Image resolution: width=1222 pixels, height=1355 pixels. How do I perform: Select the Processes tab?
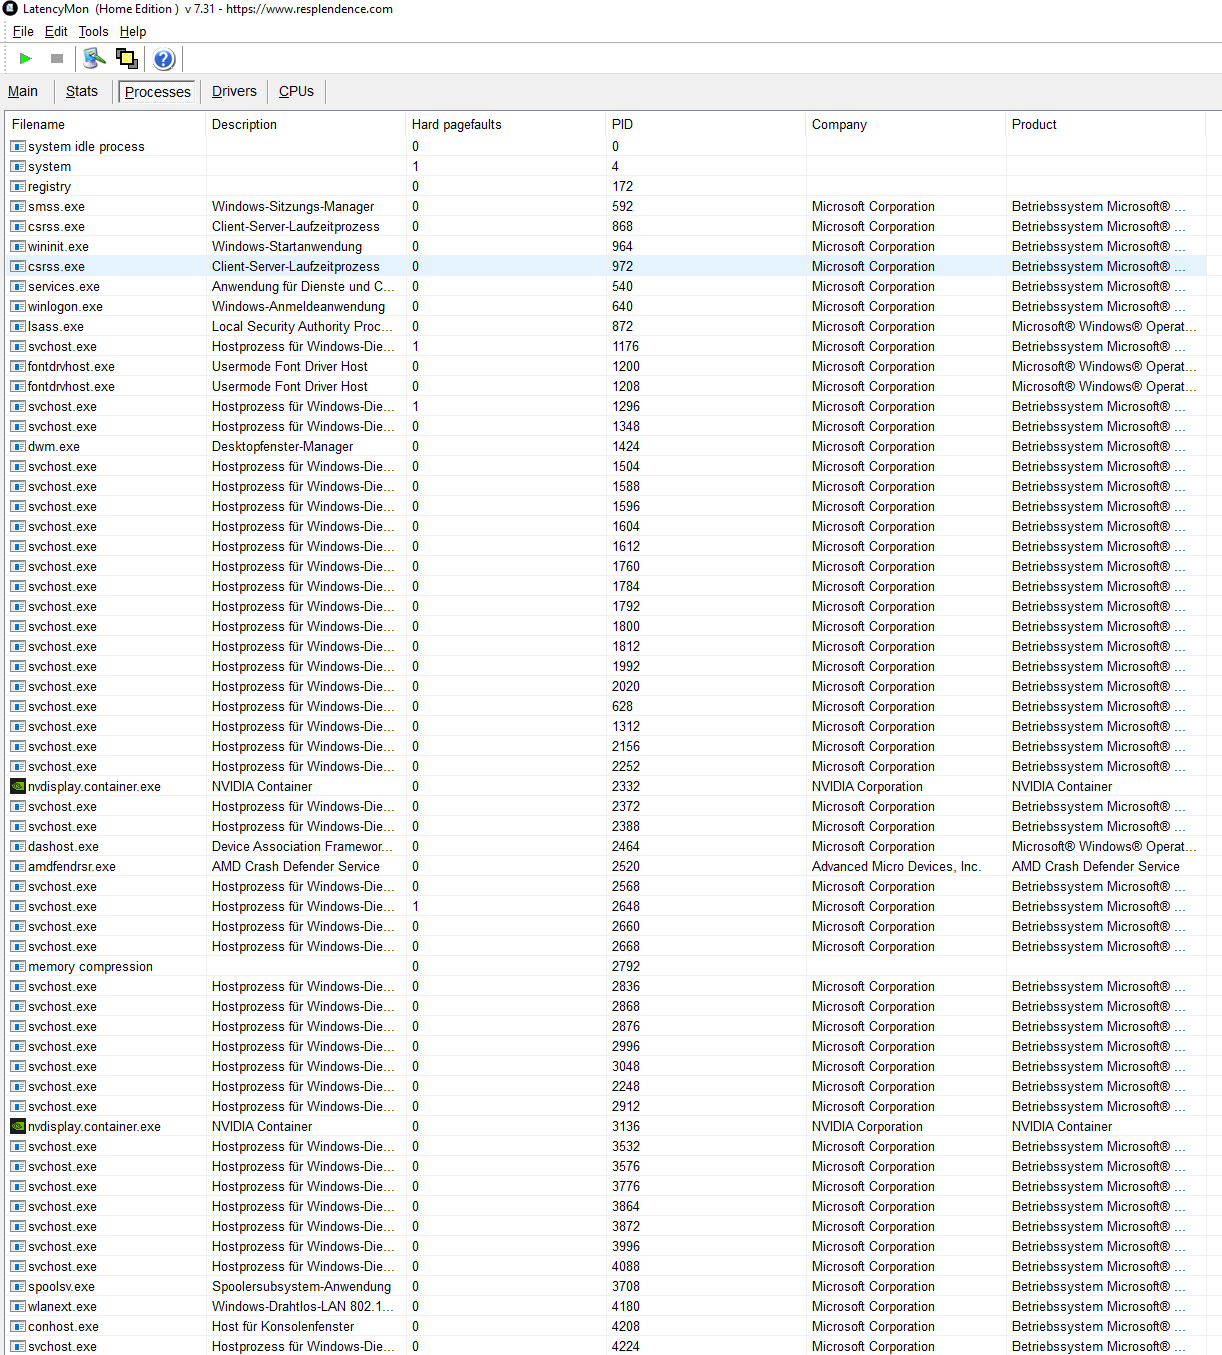point(158,92)
